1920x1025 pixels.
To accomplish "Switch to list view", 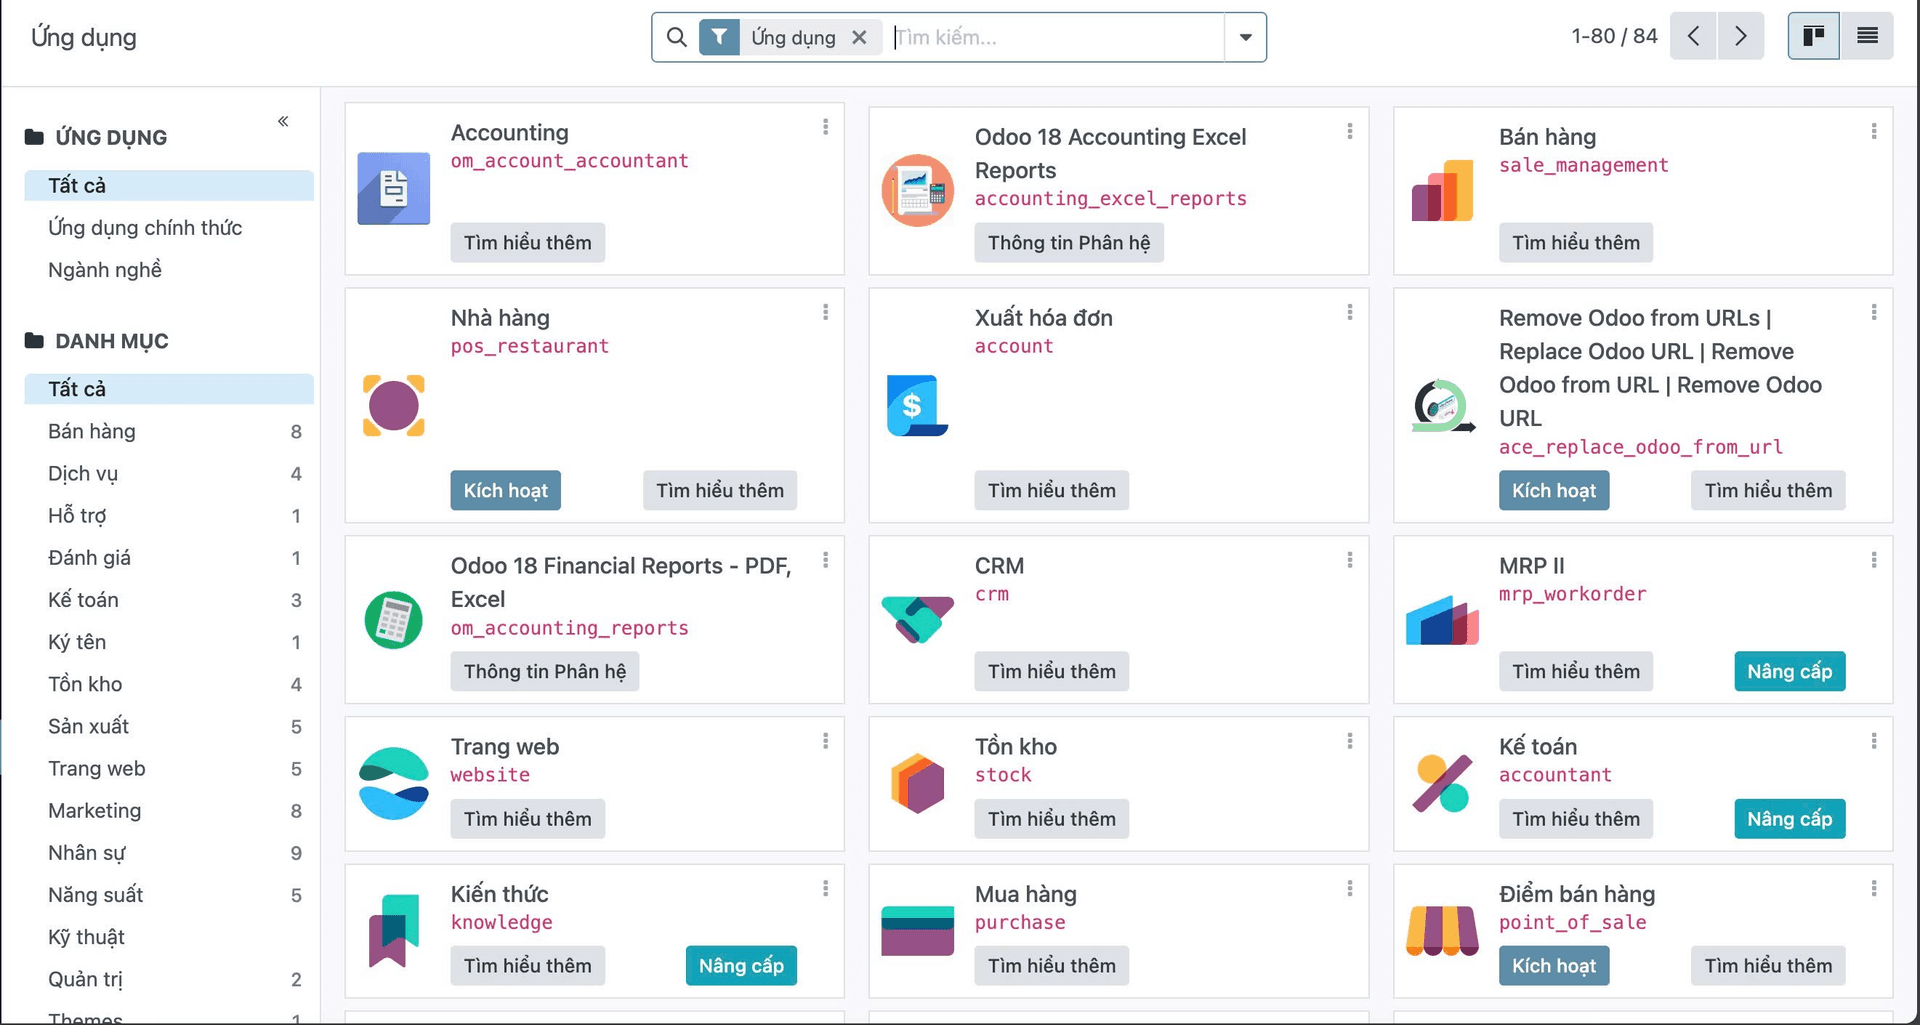I will [1866, 35].
